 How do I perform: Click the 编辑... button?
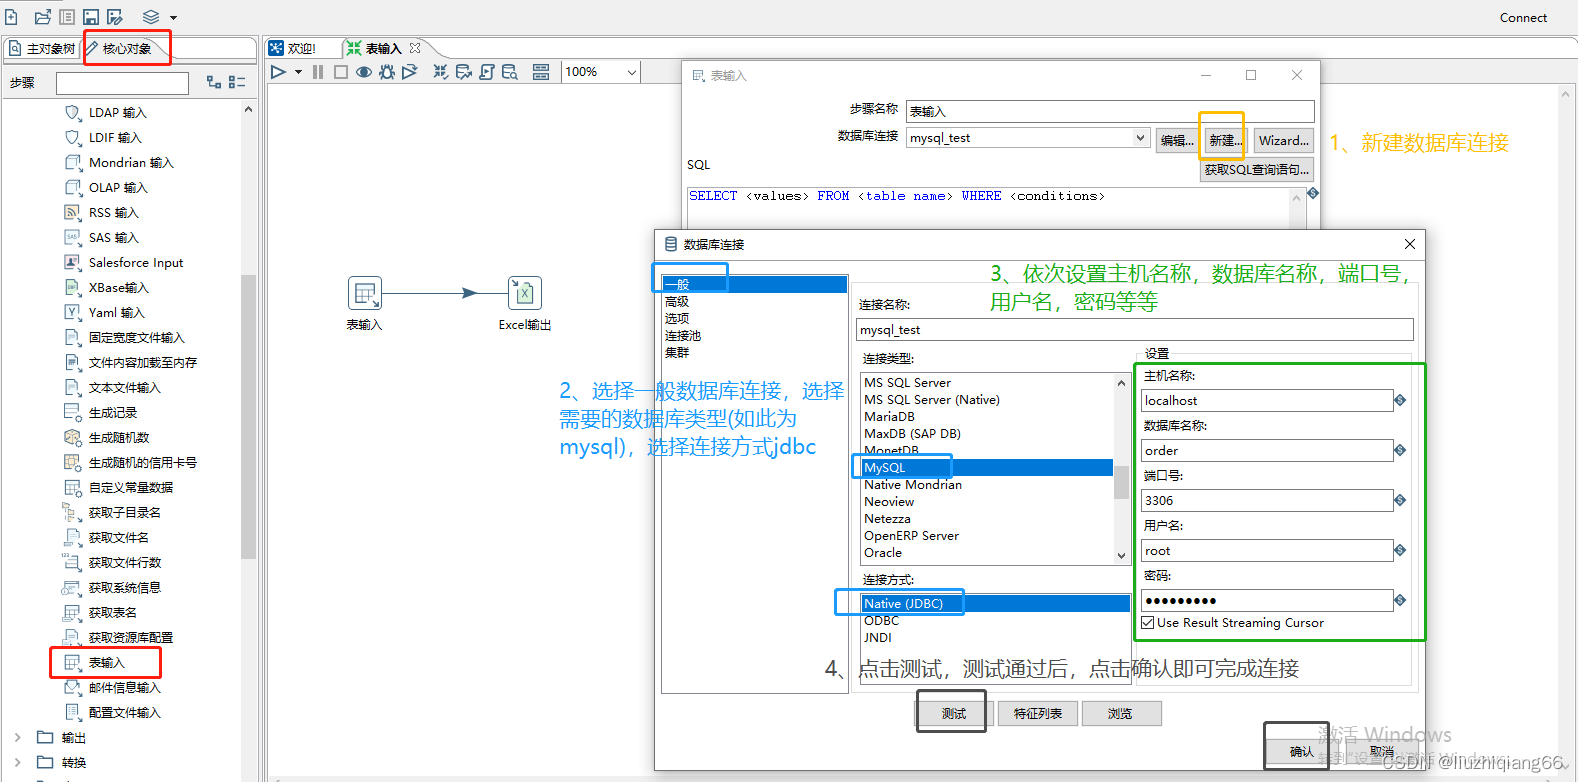[1177, 141]
